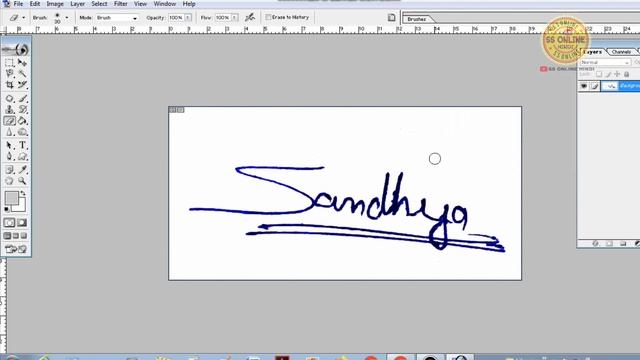Screen dimensions: 640x360
Task: Select the Crop tool
Action: [x=9, y=85]
